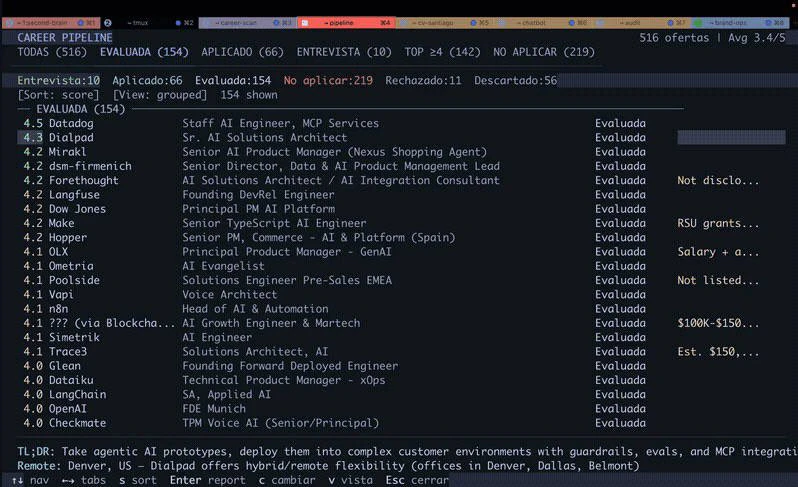The height and width of the screenshot is (487, 798).
Task: Switch to the brand-ops terminal tab
Action: click(740, 23)
